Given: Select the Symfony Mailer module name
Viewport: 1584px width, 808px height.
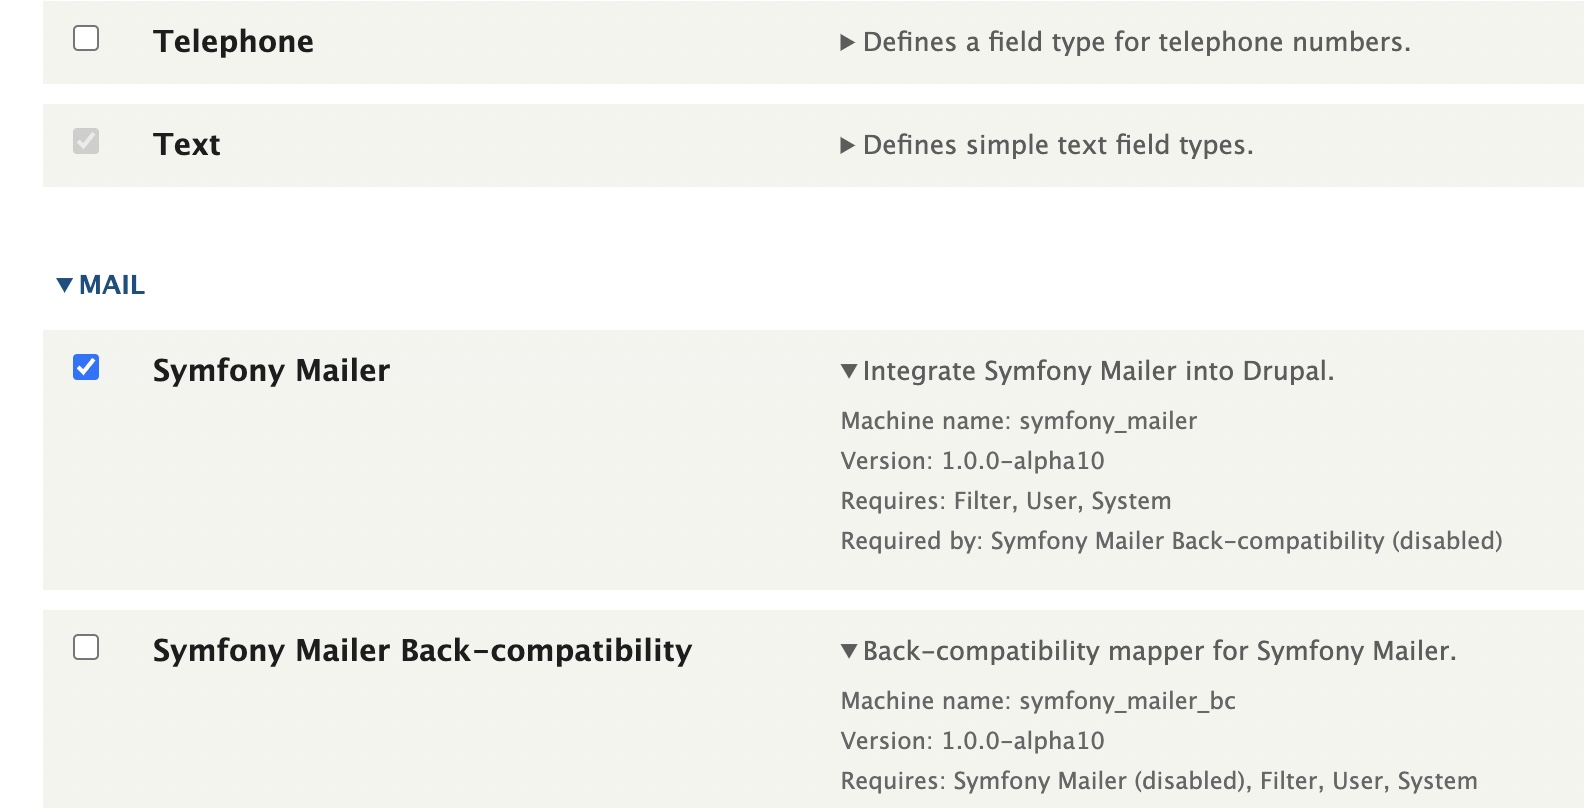Looking at the screenshot, I should [271, 370].
